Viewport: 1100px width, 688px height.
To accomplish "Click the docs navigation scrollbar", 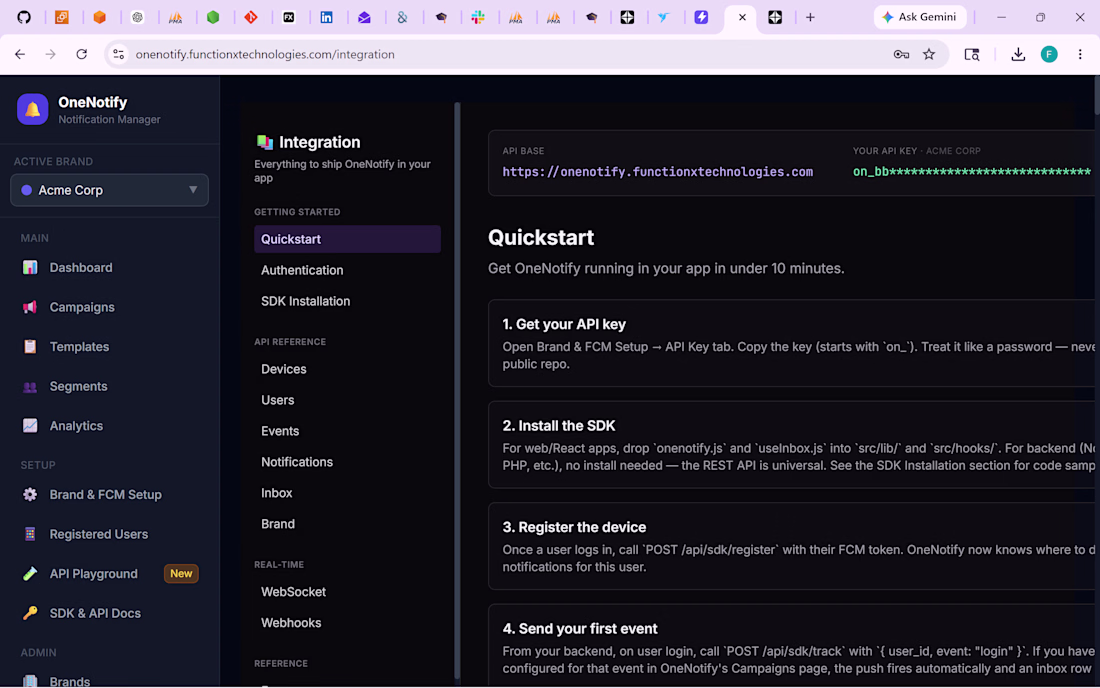I will coord(457,389).
